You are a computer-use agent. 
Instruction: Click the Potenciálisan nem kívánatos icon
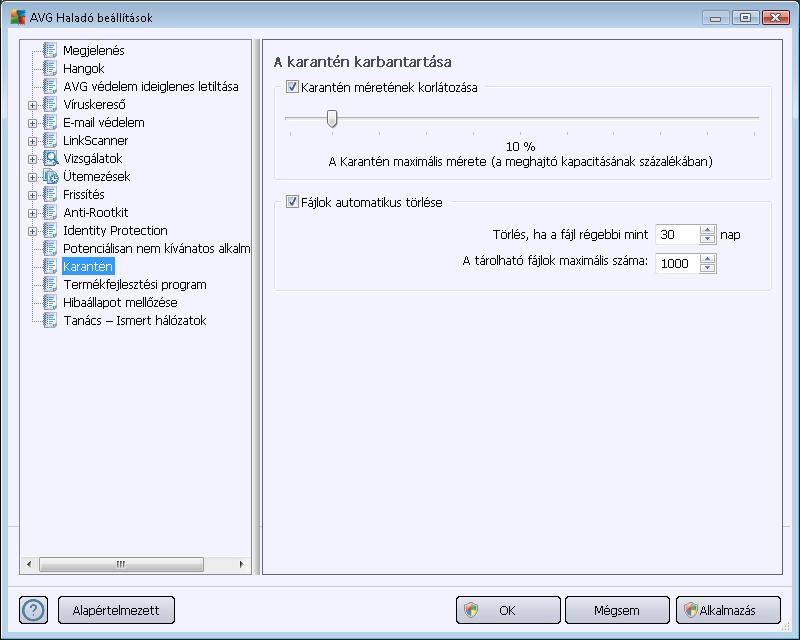click(x=49, y=248)
